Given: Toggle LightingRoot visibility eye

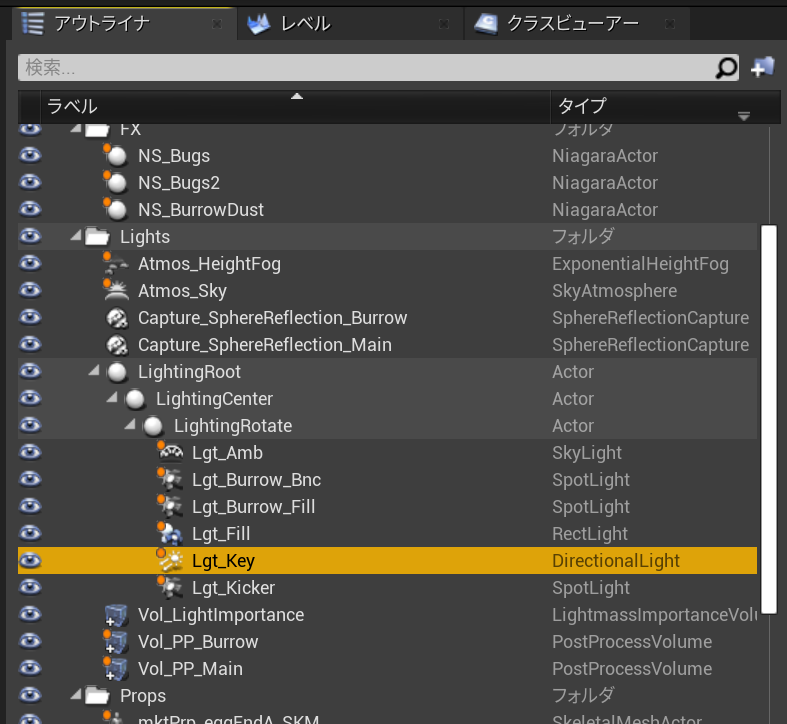Looking at the screenshot, I should click(x=30, y=372).
